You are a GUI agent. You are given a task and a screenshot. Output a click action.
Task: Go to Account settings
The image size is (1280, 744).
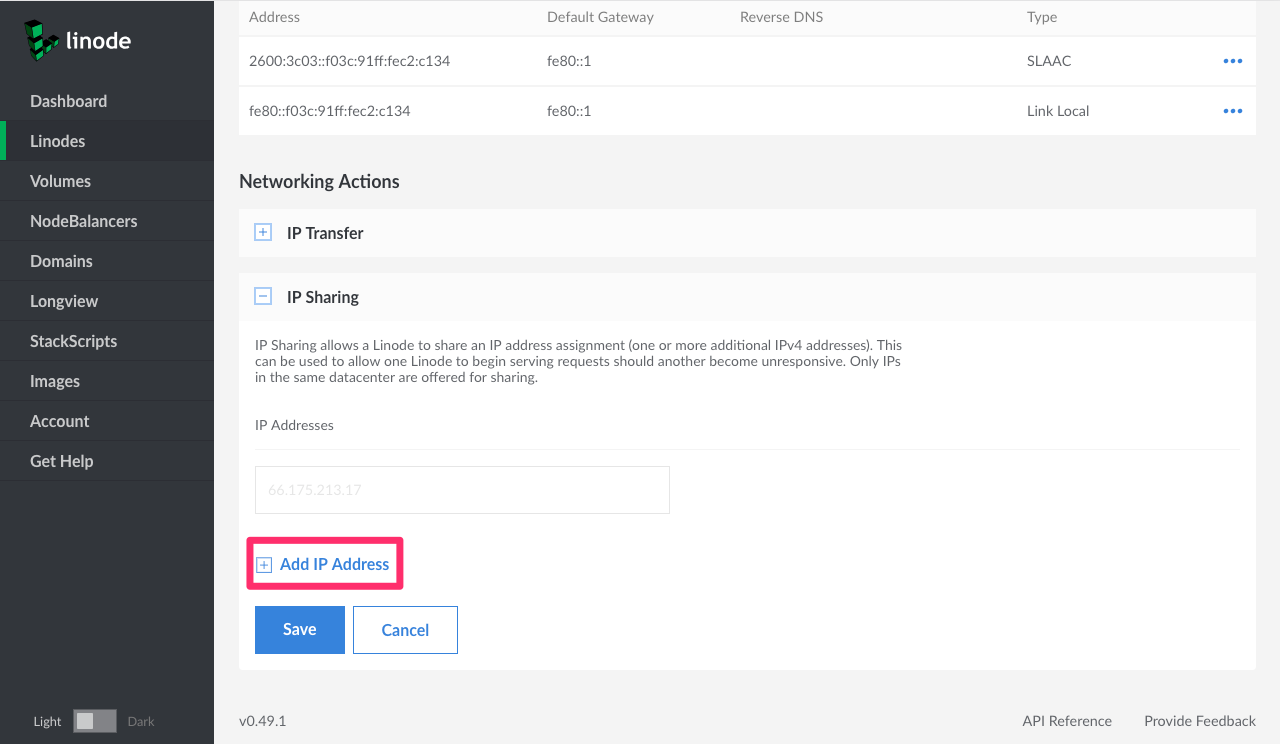coord(60,421)
